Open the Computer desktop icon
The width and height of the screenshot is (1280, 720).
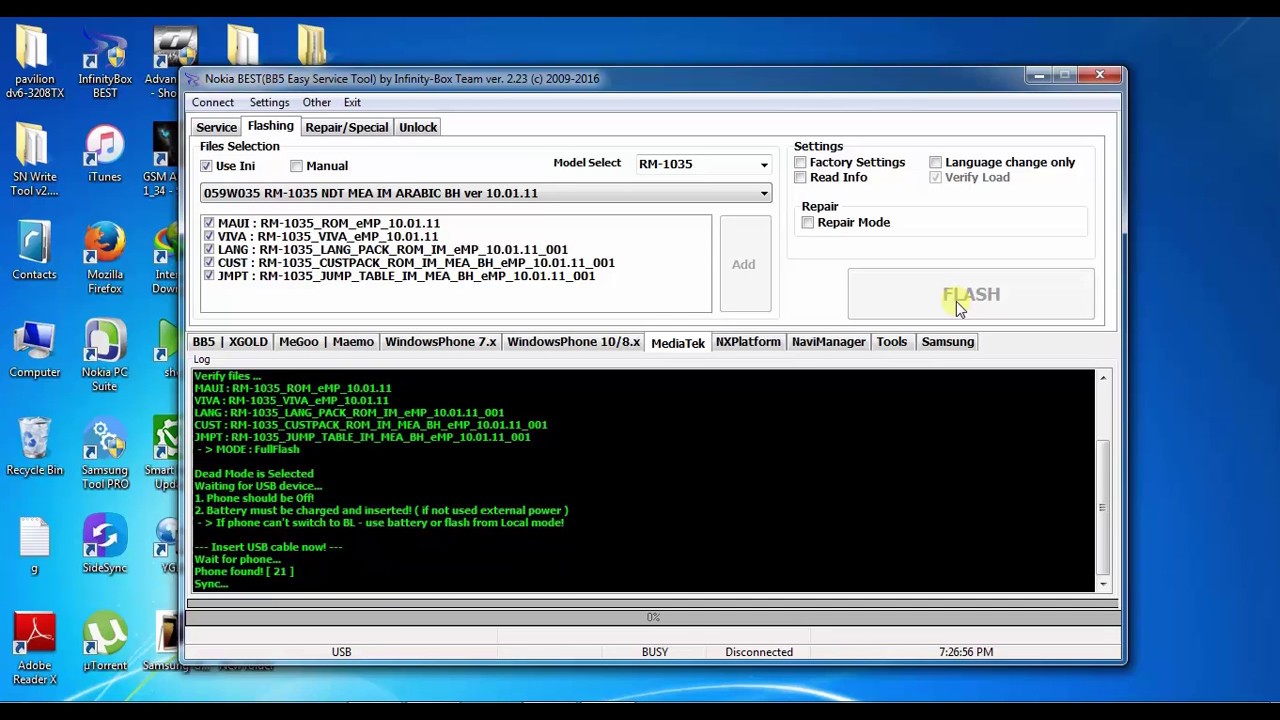[34, 350]
